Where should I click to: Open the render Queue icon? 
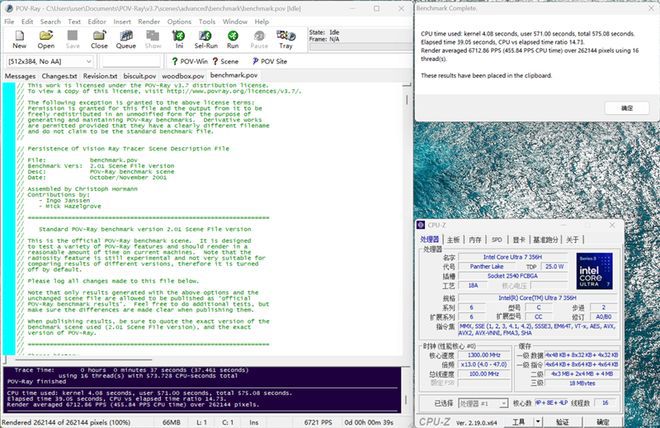126,40
